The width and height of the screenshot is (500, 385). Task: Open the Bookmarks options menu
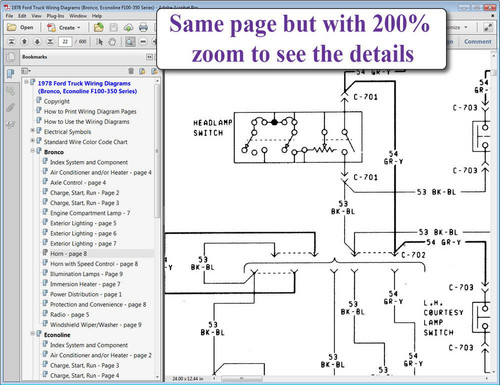[x=26, y=71]
